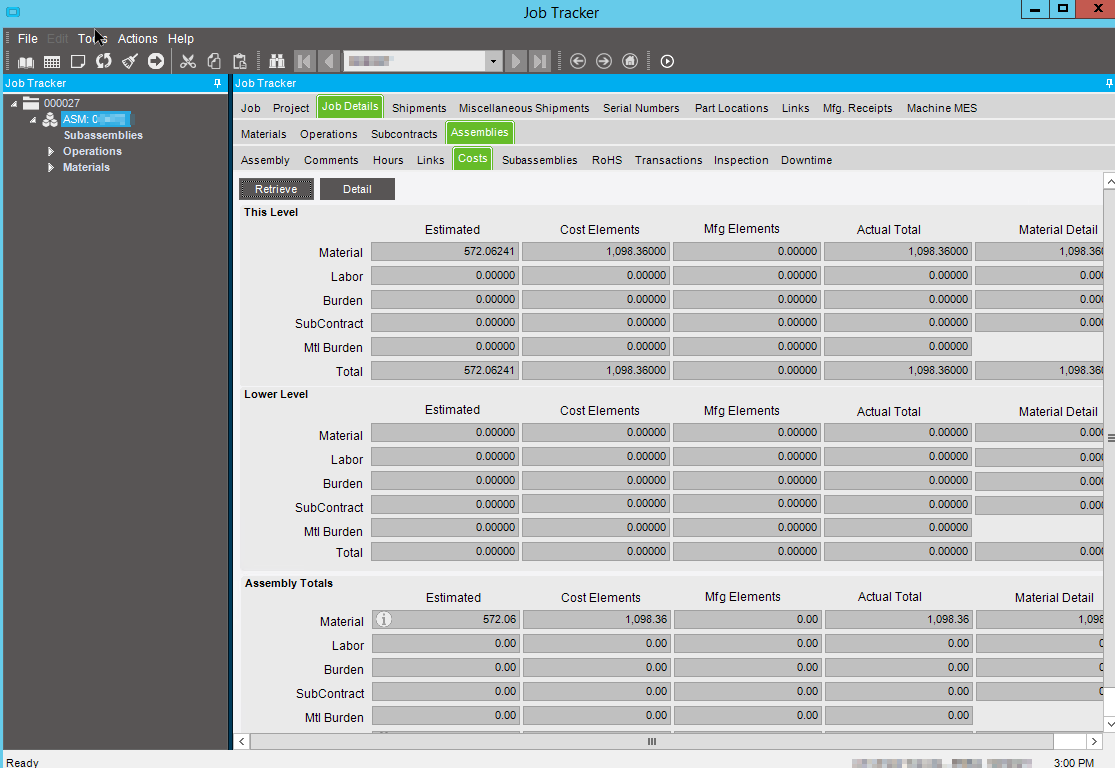Click the sticky note memo icon
The width and height of the screenshot is (1115, 768).
[x=78, y=62]
